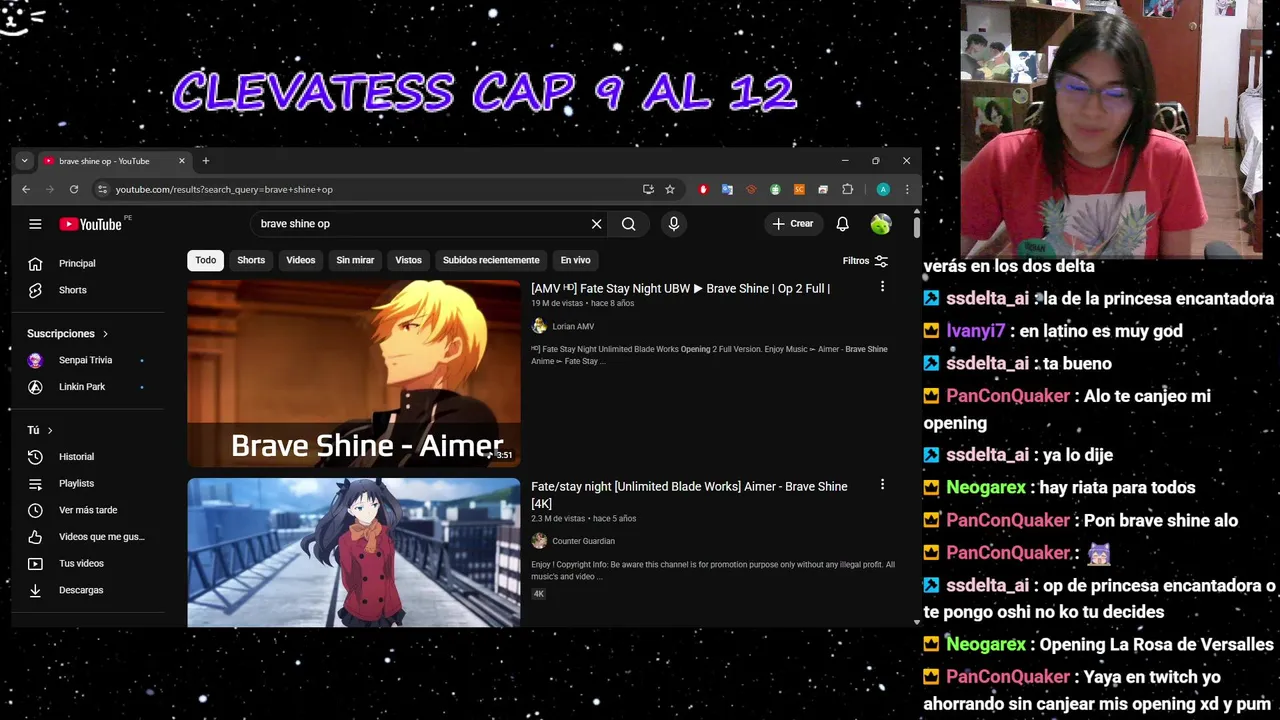Open Filtros filter options
1280x720 pixels.
865,261
